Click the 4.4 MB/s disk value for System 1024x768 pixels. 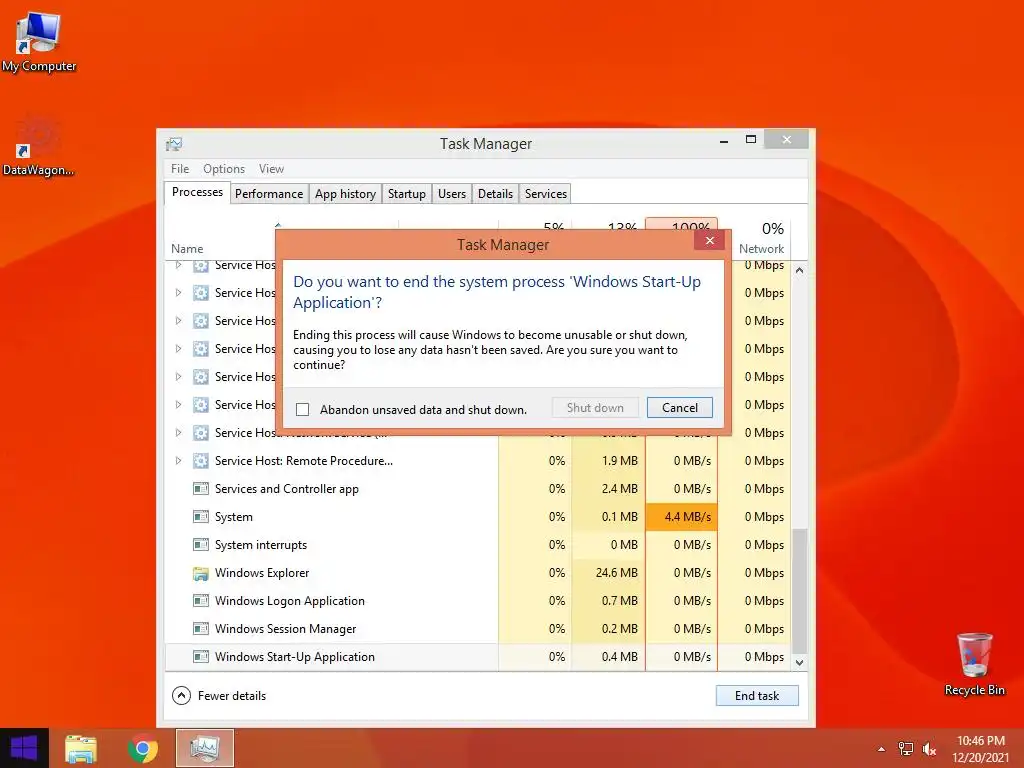[681, 517]
